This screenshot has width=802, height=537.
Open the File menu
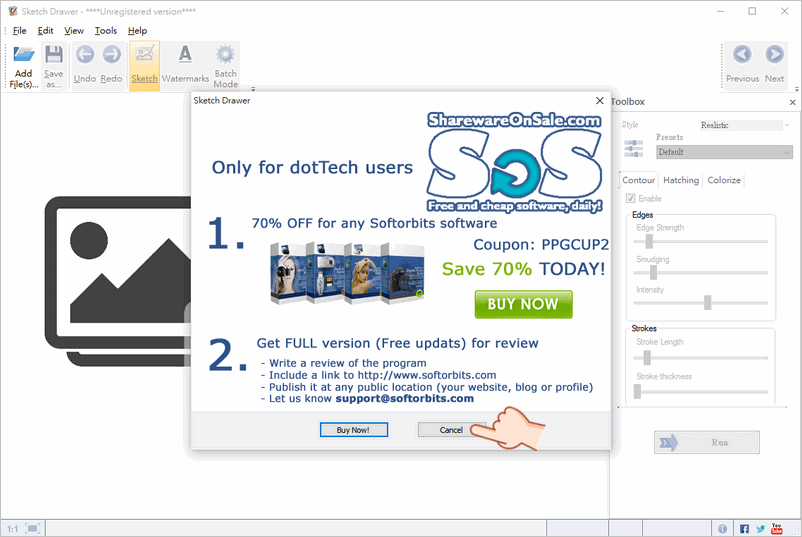point(19,31)
